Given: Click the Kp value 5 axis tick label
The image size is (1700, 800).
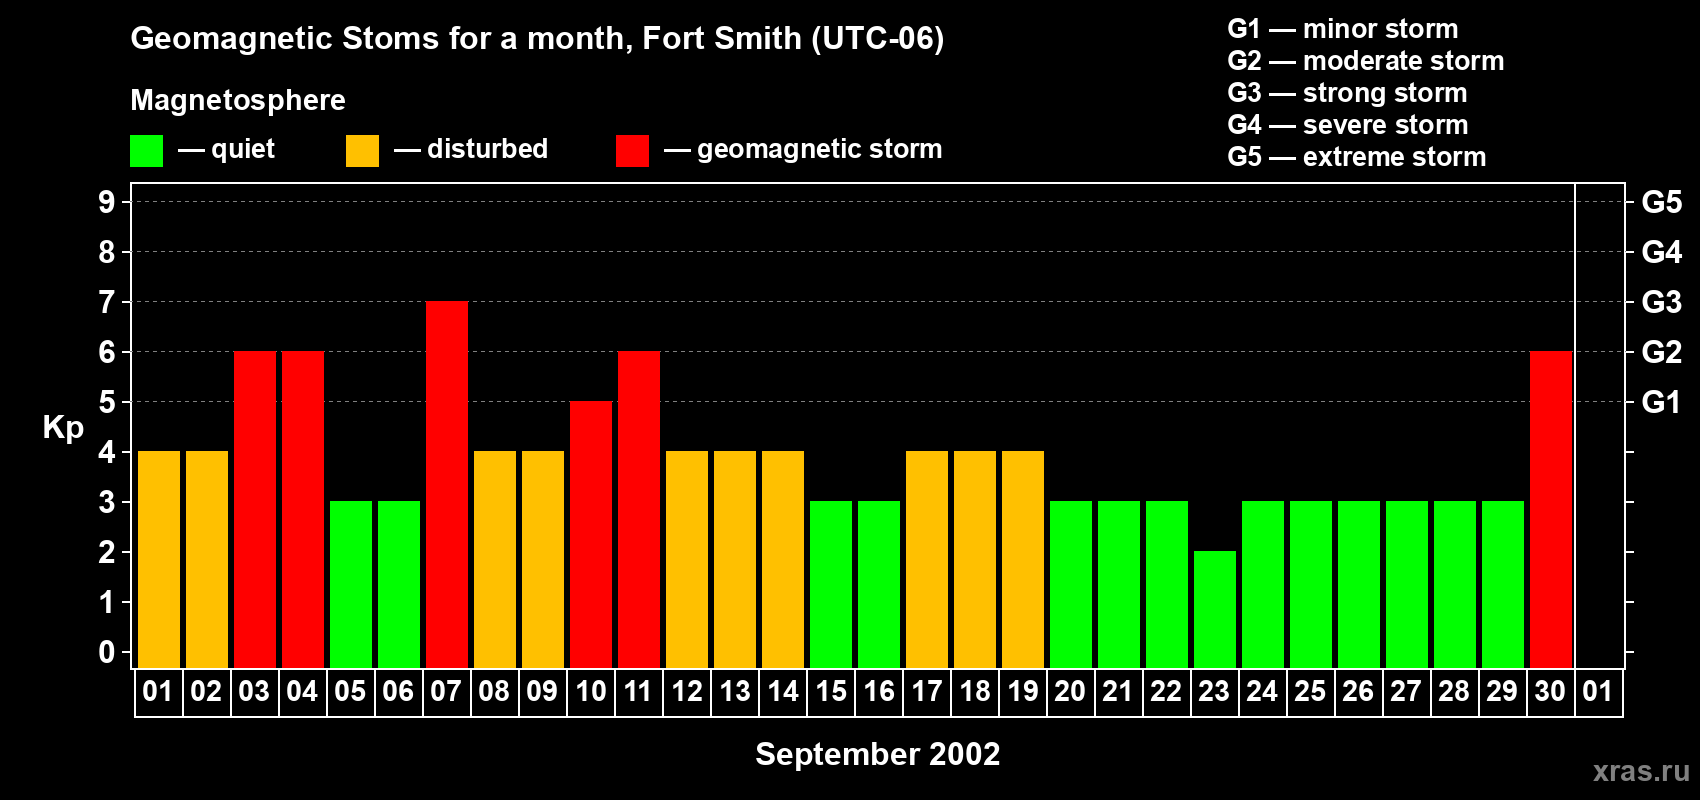Looking at the screenshot, I should click(x=107, y=402).
